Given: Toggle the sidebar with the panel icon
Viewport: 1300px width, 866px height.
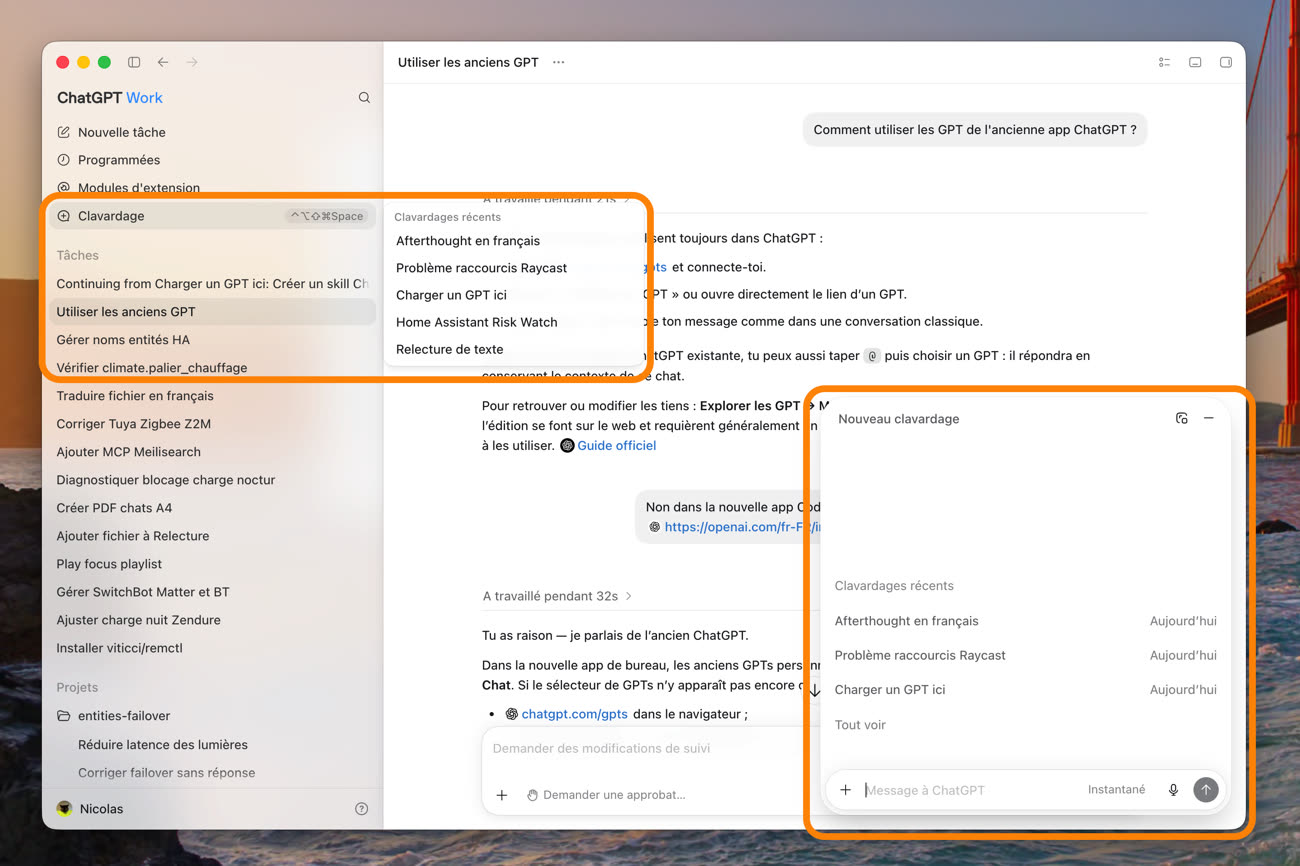Looking at the screenshot, I should (x=134, y=62).
